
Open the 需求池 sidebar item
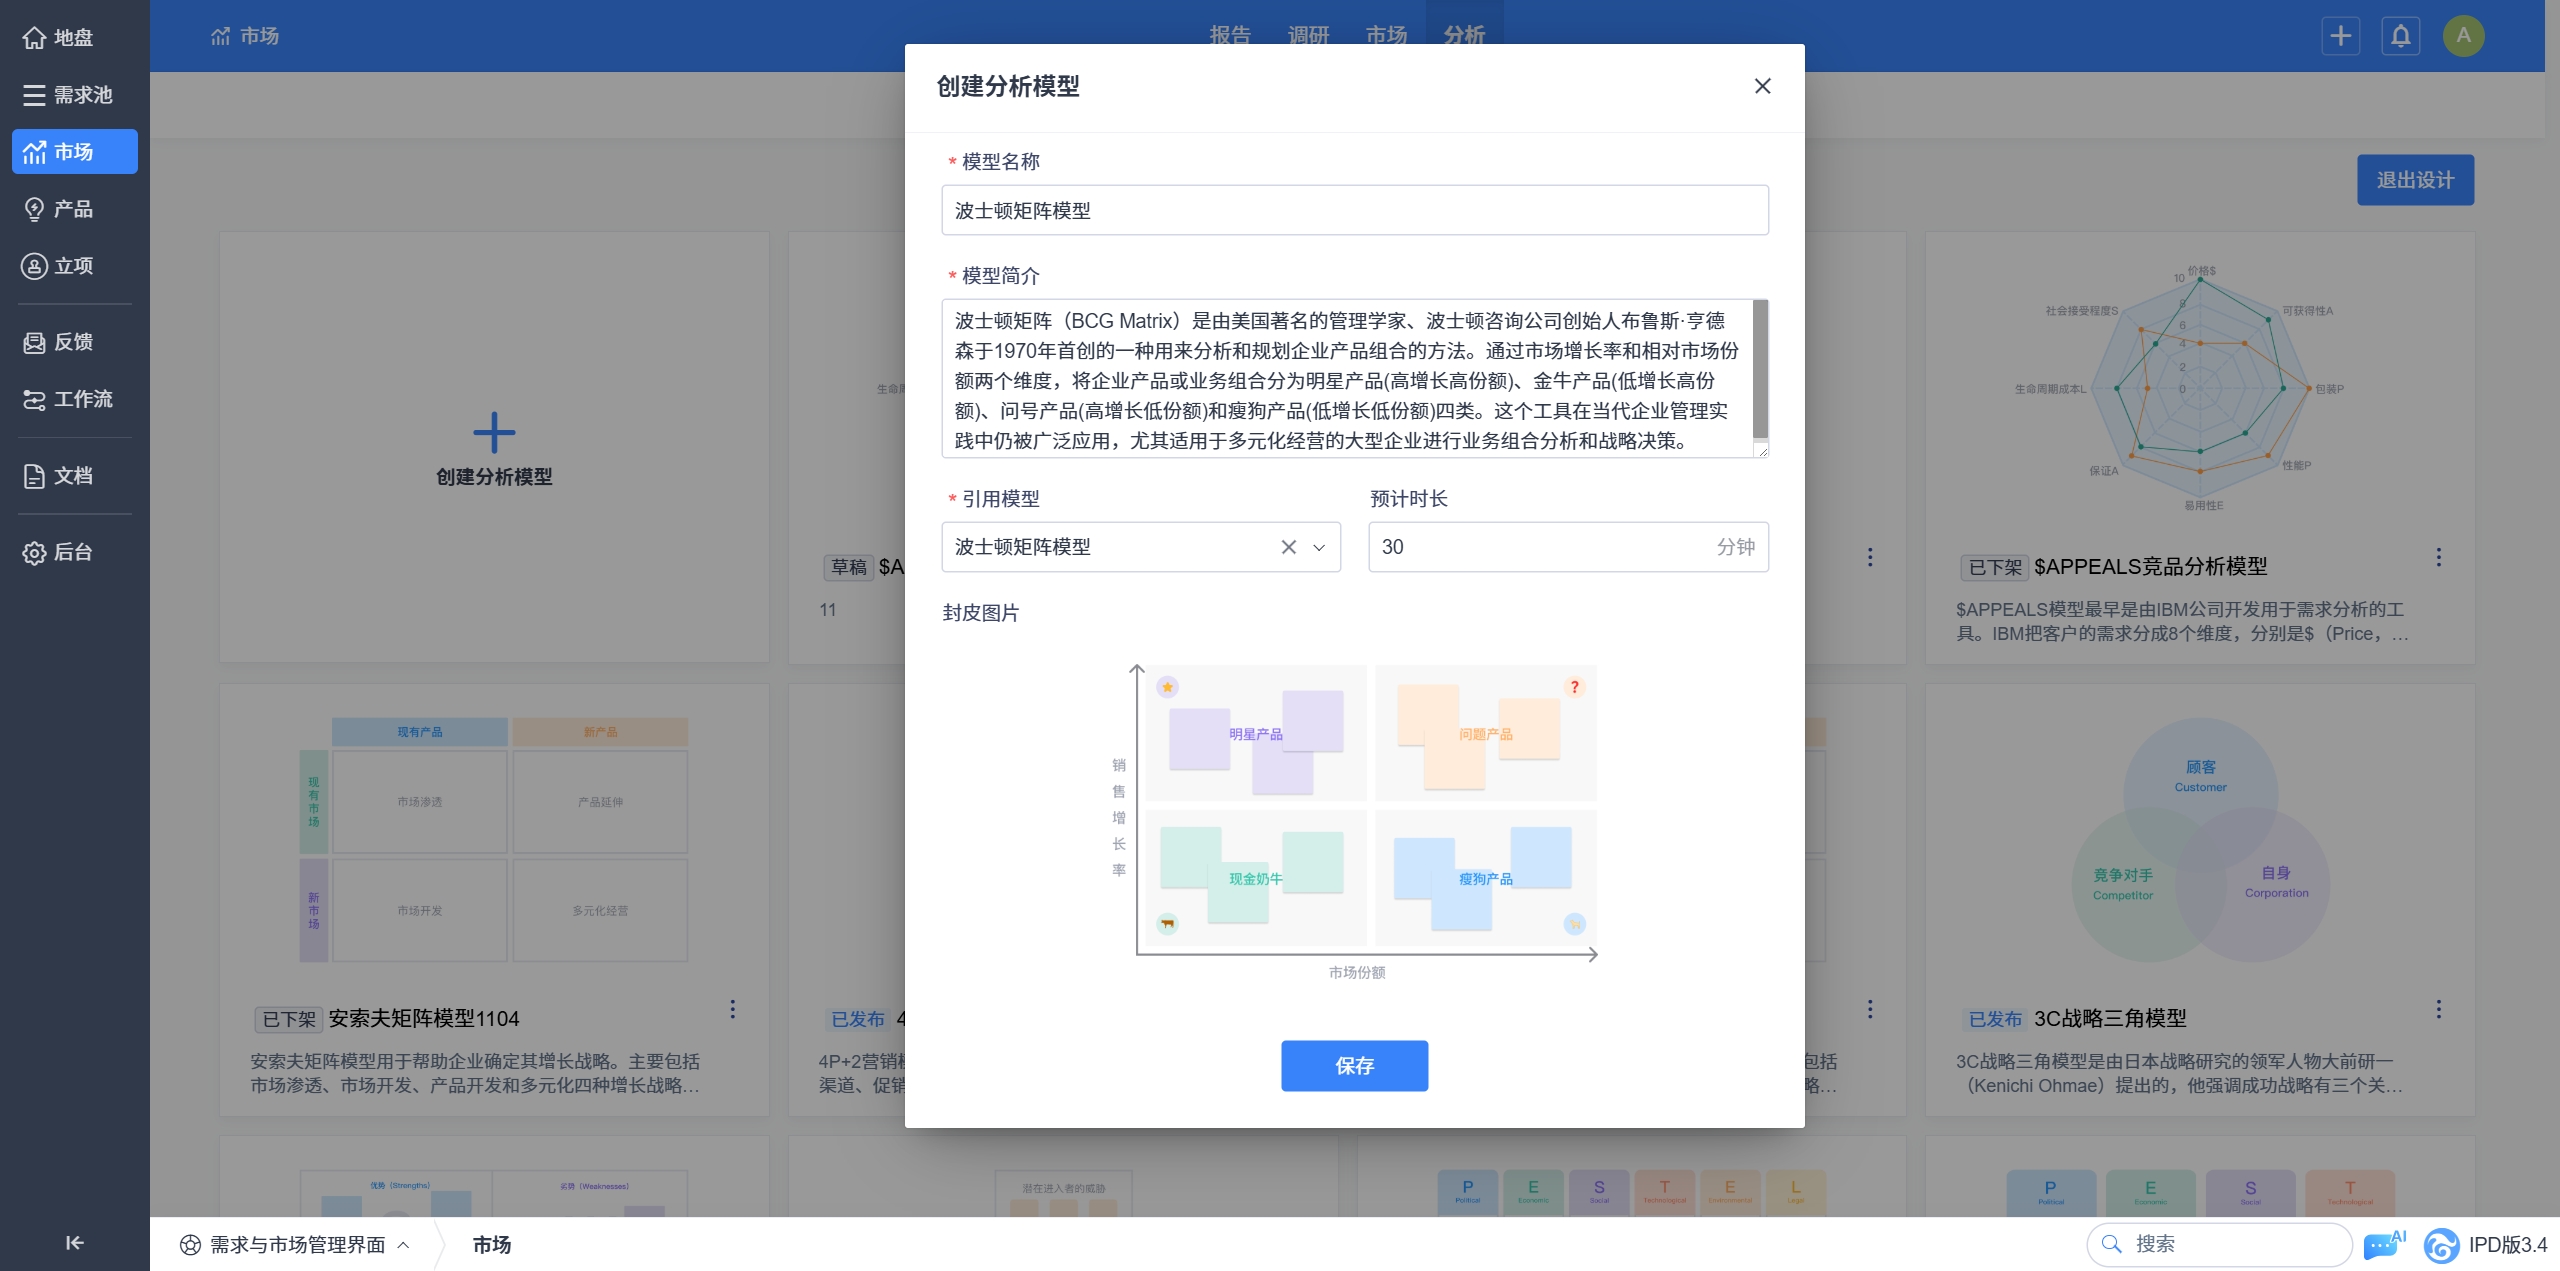(x=68, y=95)
